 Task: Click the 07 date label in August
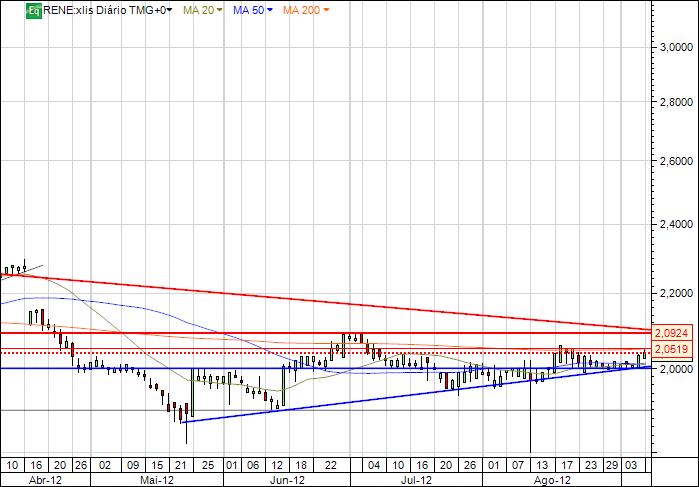[518, 466]
